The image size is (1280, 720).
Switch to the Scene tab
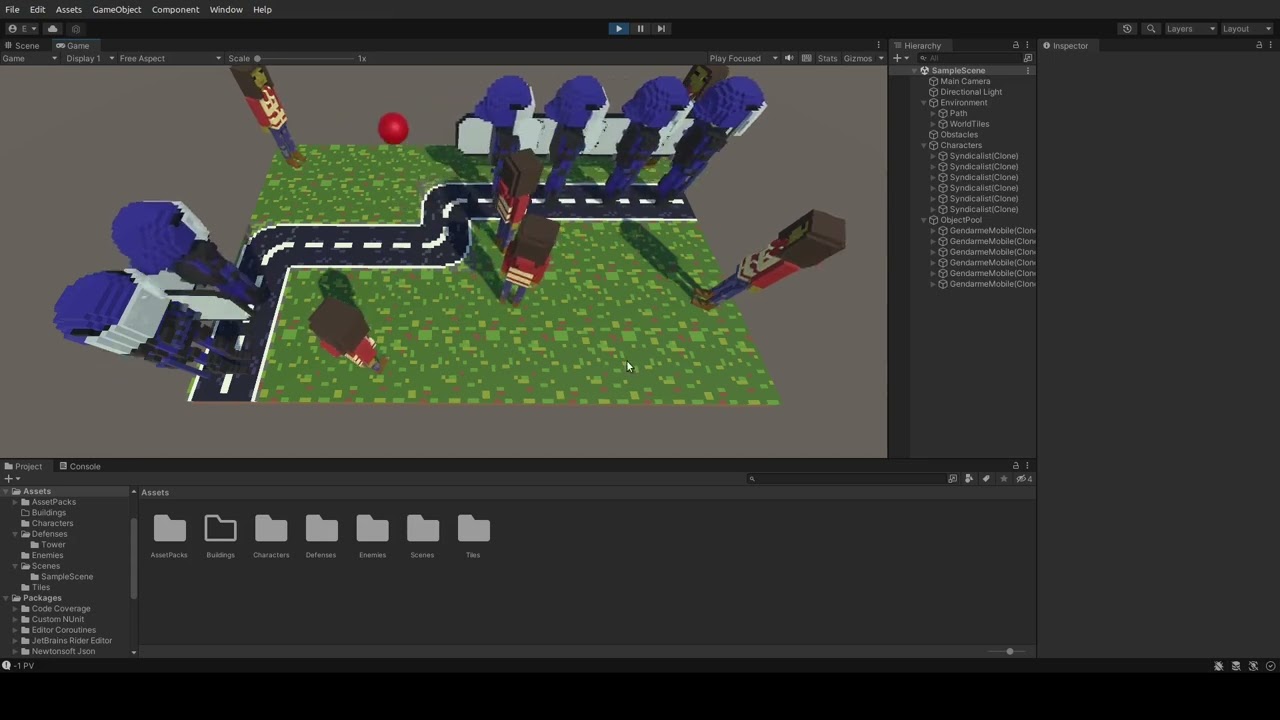22,46
